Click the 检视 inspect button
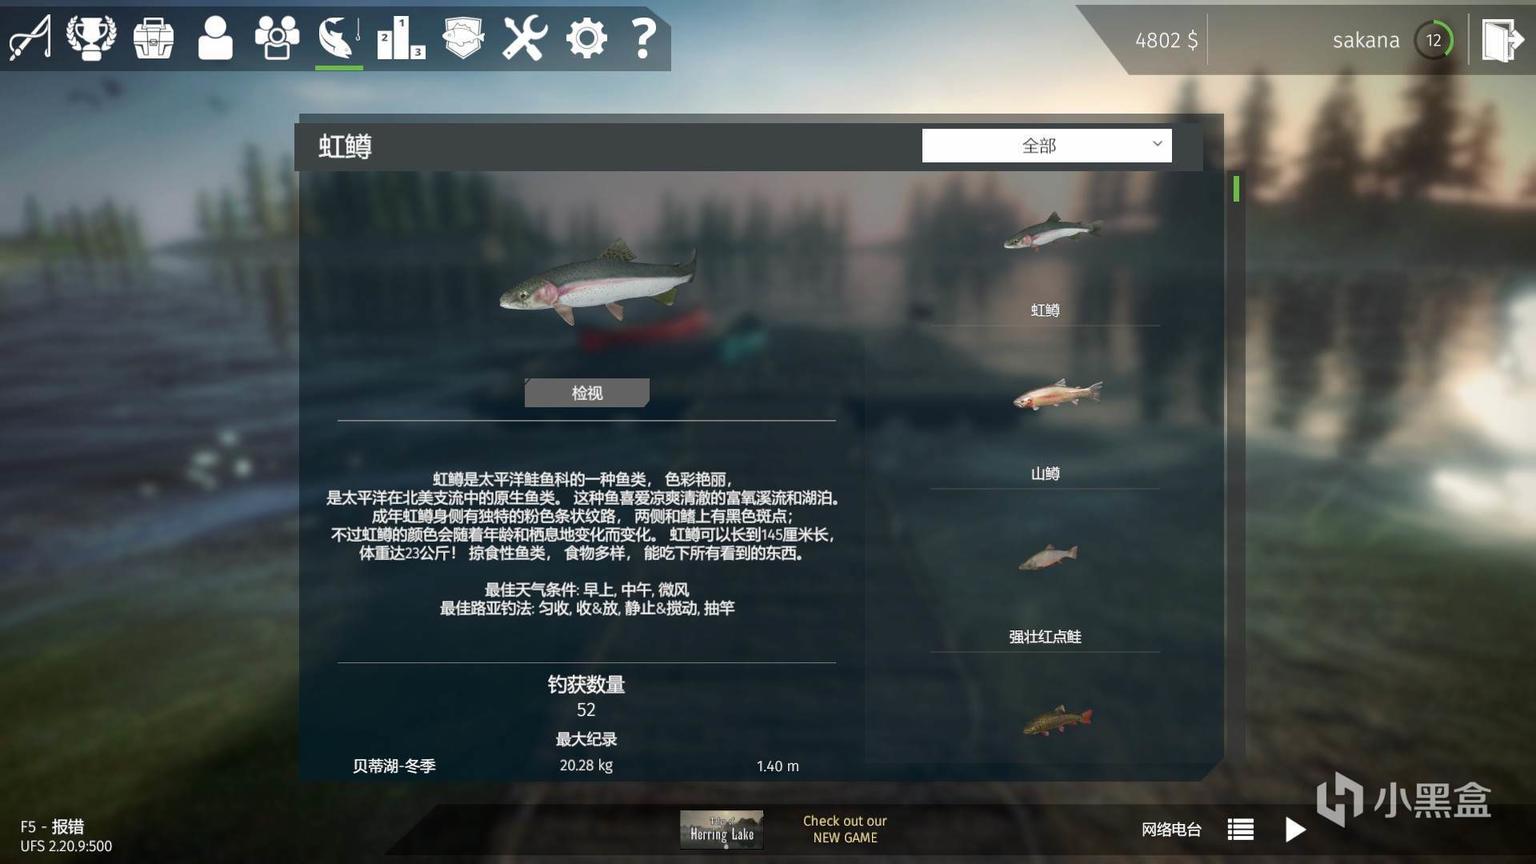Viewport: 1536px width, 864px height. tap(587, 393)
